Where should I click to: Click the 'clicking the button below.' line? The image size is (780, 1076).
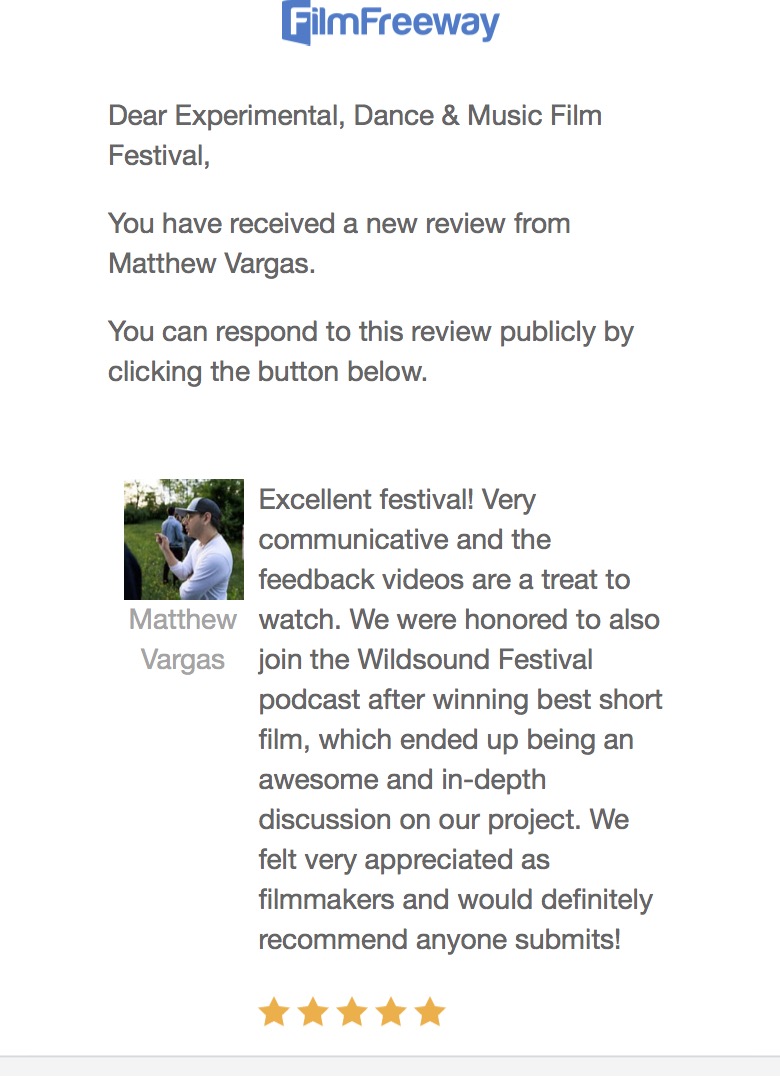pyautogui.click(x=267, y=371)
